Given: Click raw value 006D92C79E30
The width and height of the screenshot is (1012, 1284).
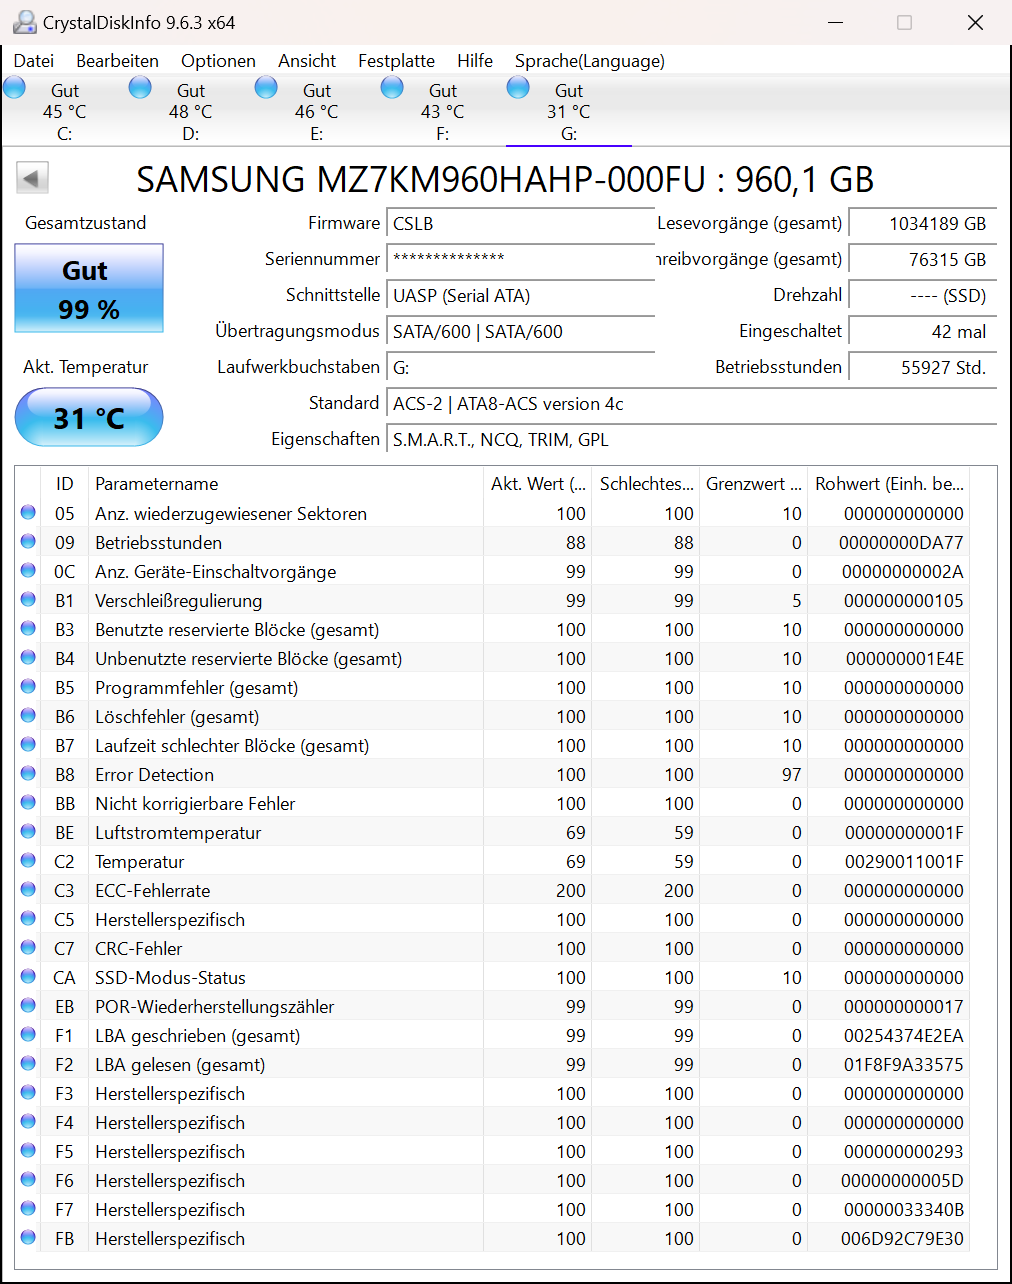Looking at the screenshot, I should [x=902, y=1238].
